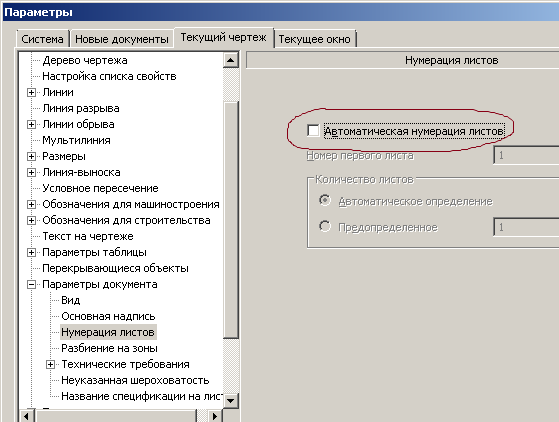Select Автоматическое определение radio button

[325, 200]
